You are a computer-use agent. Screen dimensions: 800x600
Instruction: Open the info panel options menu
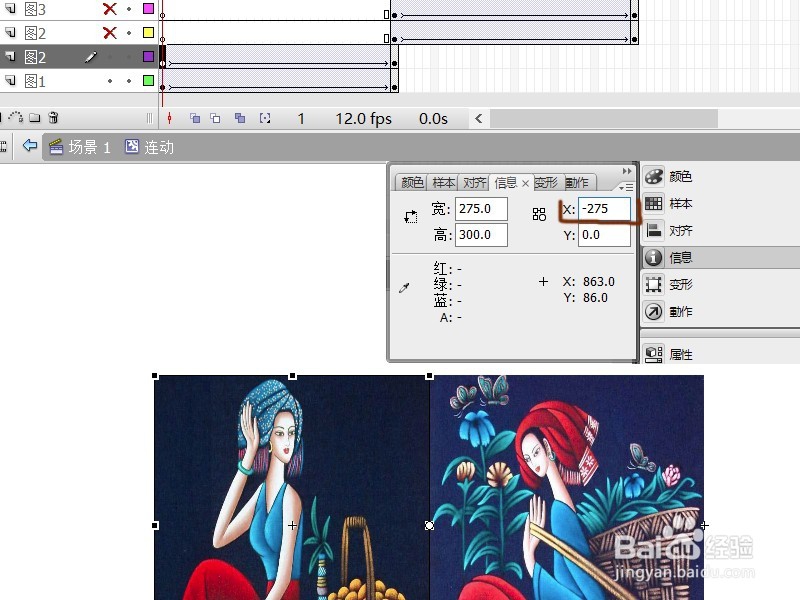pyautogui.click(x=626, y=187)
